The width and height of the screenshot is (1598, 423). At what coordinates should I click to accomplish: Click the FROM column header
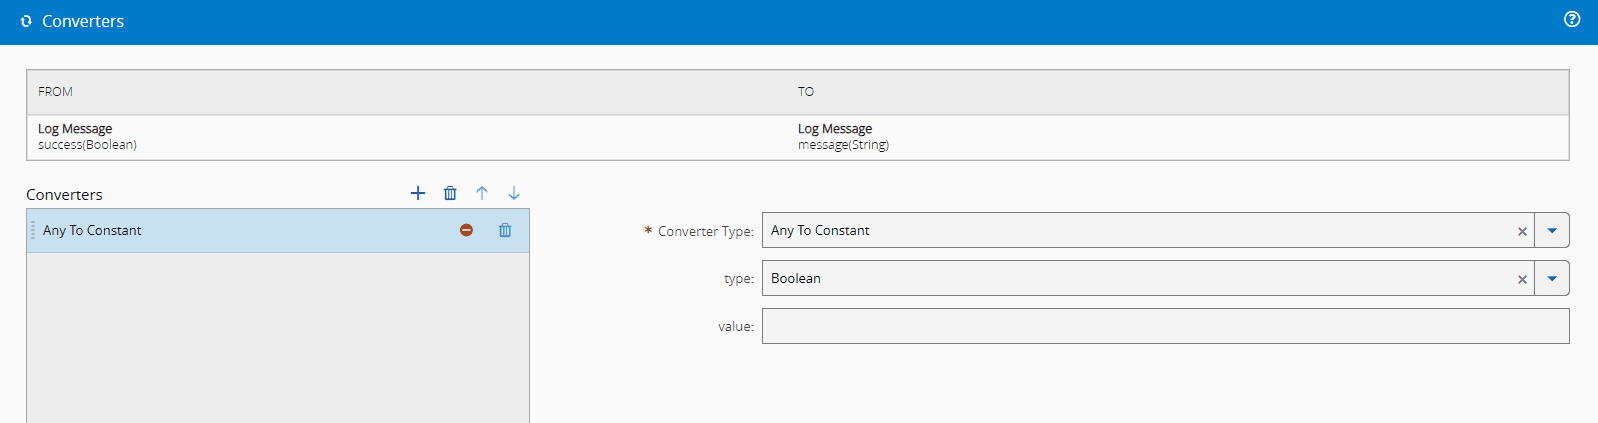[x=56, y=92]
